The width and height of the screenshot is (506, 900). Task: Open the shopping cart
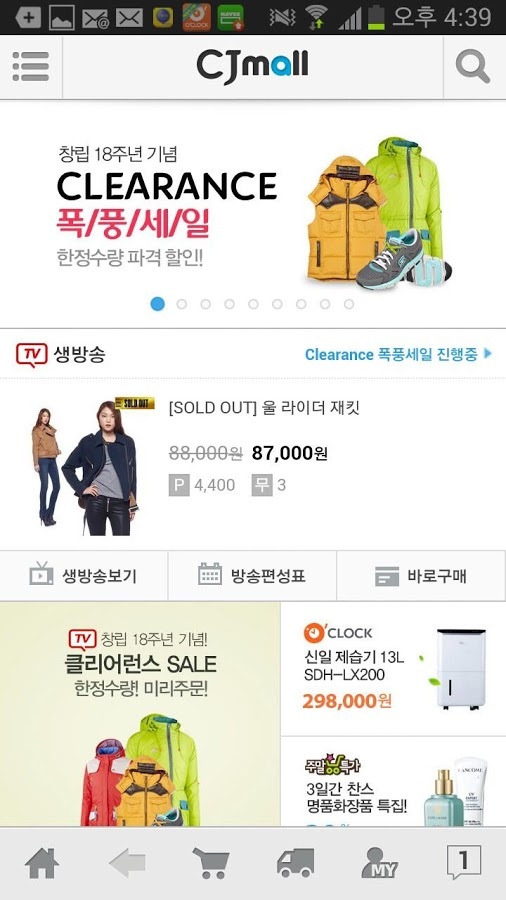(211, 863)
